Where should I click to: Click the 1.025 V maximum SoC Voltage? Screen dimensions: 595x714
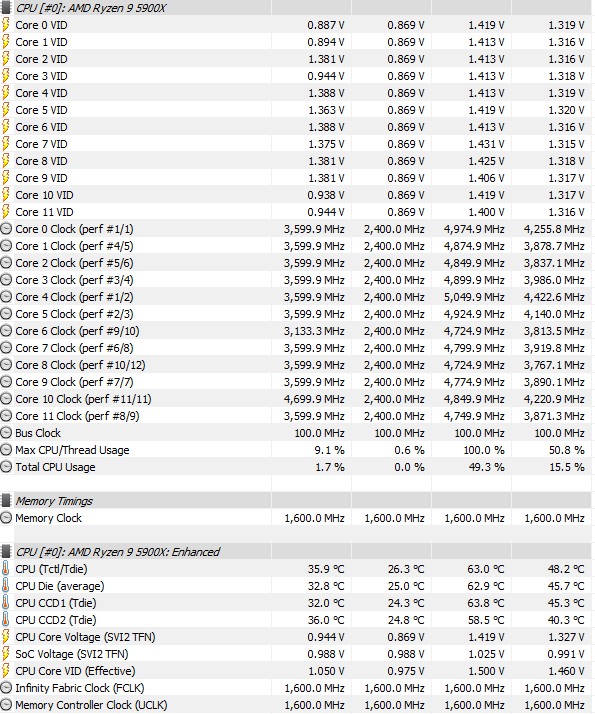pos(486,654)
